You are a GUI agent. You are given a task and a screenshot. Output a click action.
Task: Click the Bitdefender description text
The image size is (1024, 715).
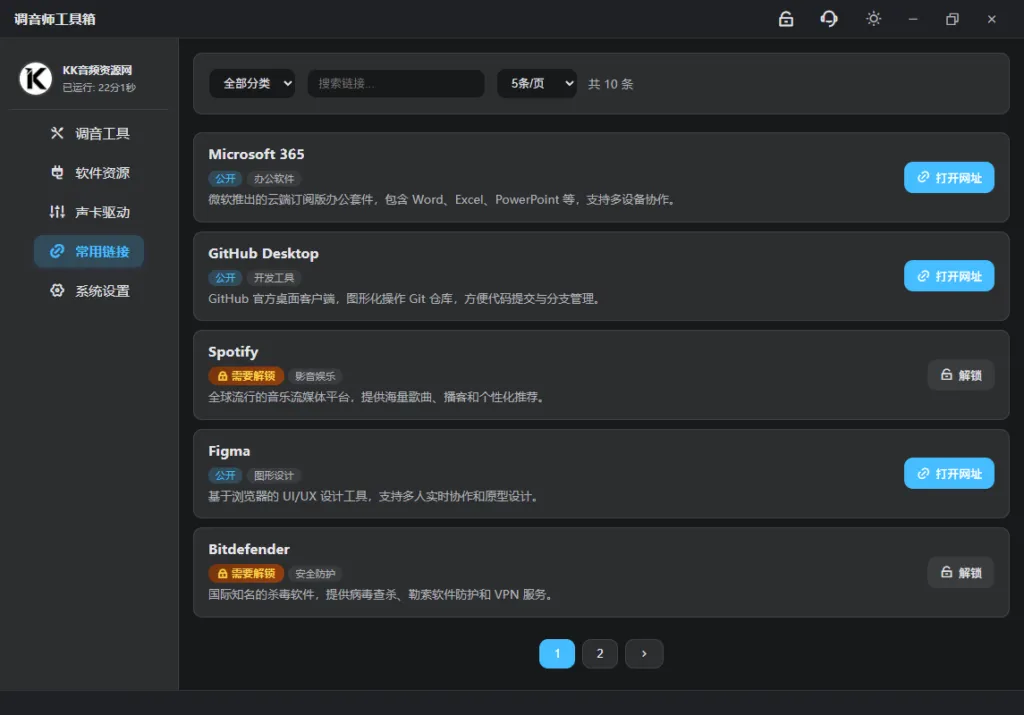click(381, 595)
